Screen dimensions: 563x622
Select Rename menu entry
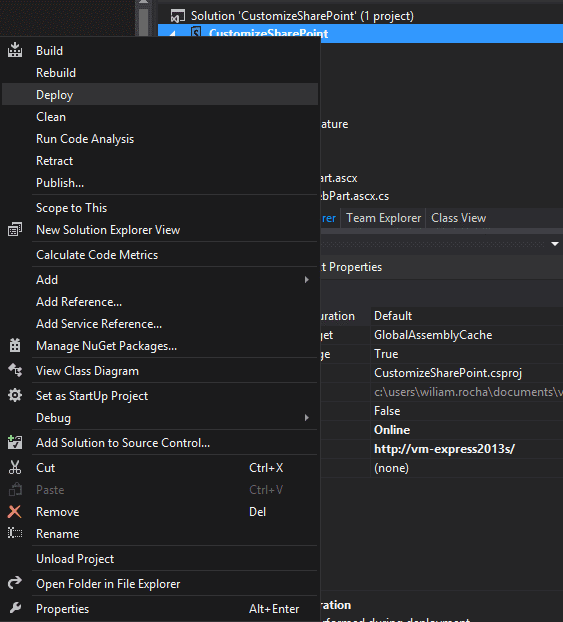pyautogui.click(x=160, y=534)
